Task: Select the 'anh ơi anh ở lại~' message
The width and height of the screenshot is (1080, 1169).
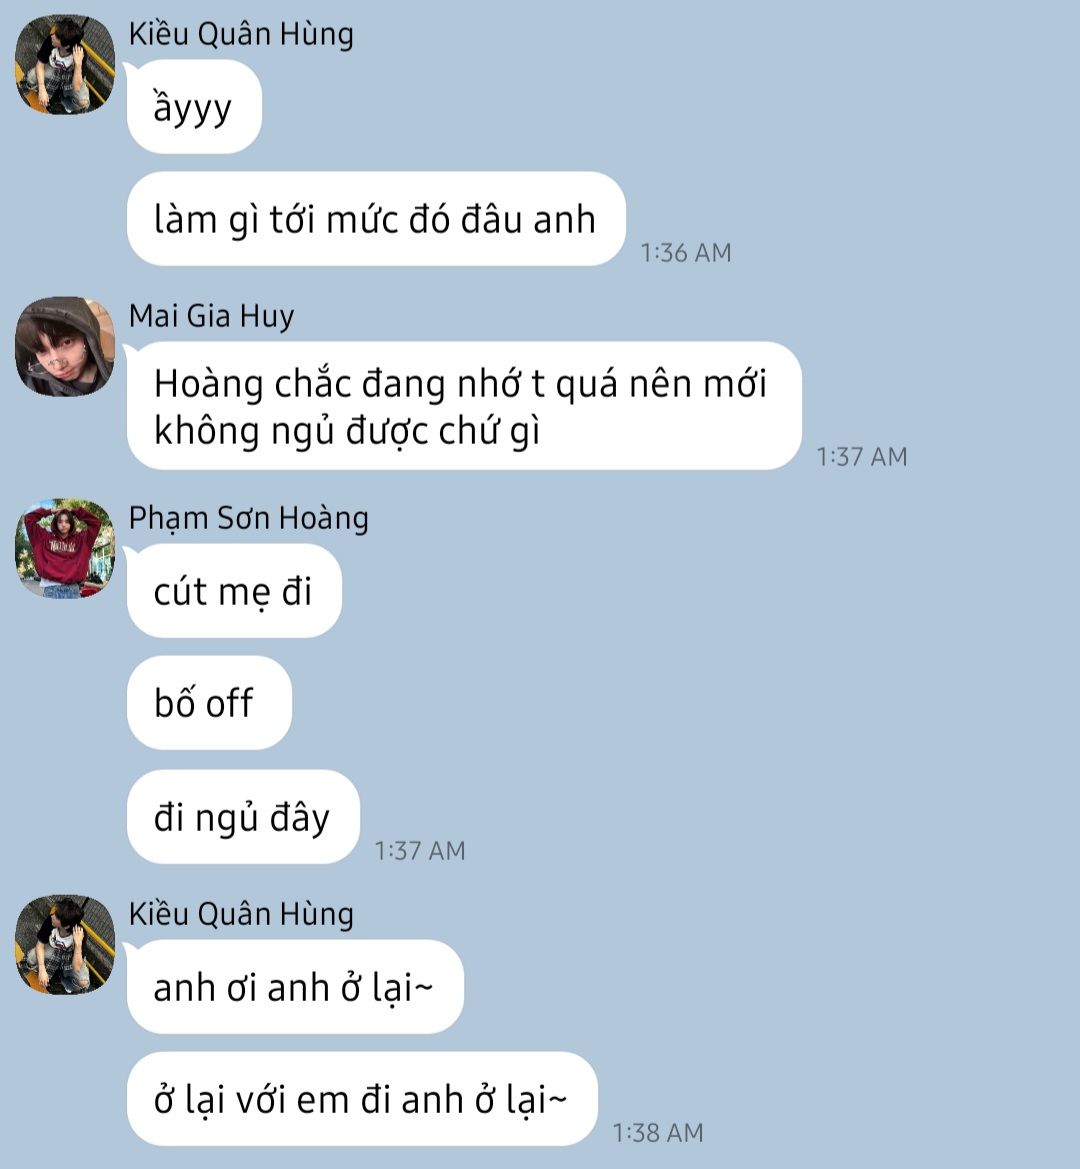Action: coord(295,987)
